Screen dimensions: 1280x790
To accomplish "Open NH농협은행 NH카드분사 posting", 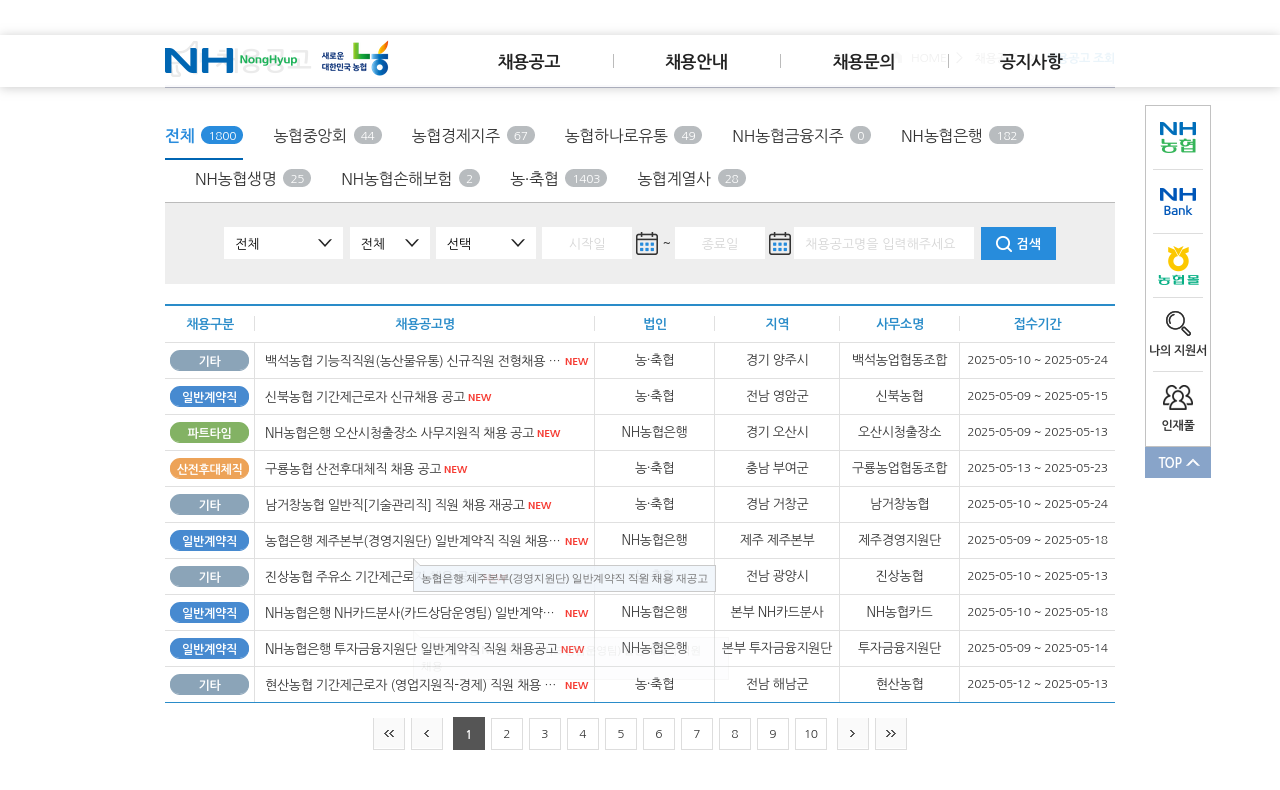I will [x=411, y=612].
